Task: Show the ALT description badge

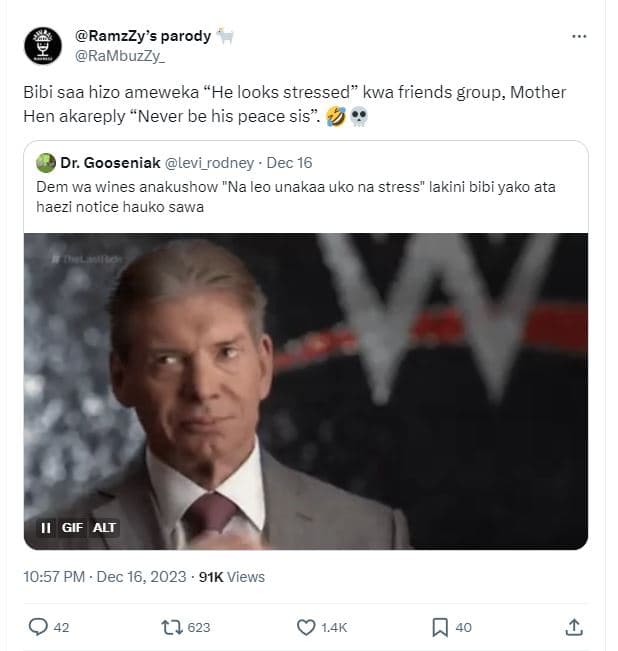Action: [x=104, y=527]
